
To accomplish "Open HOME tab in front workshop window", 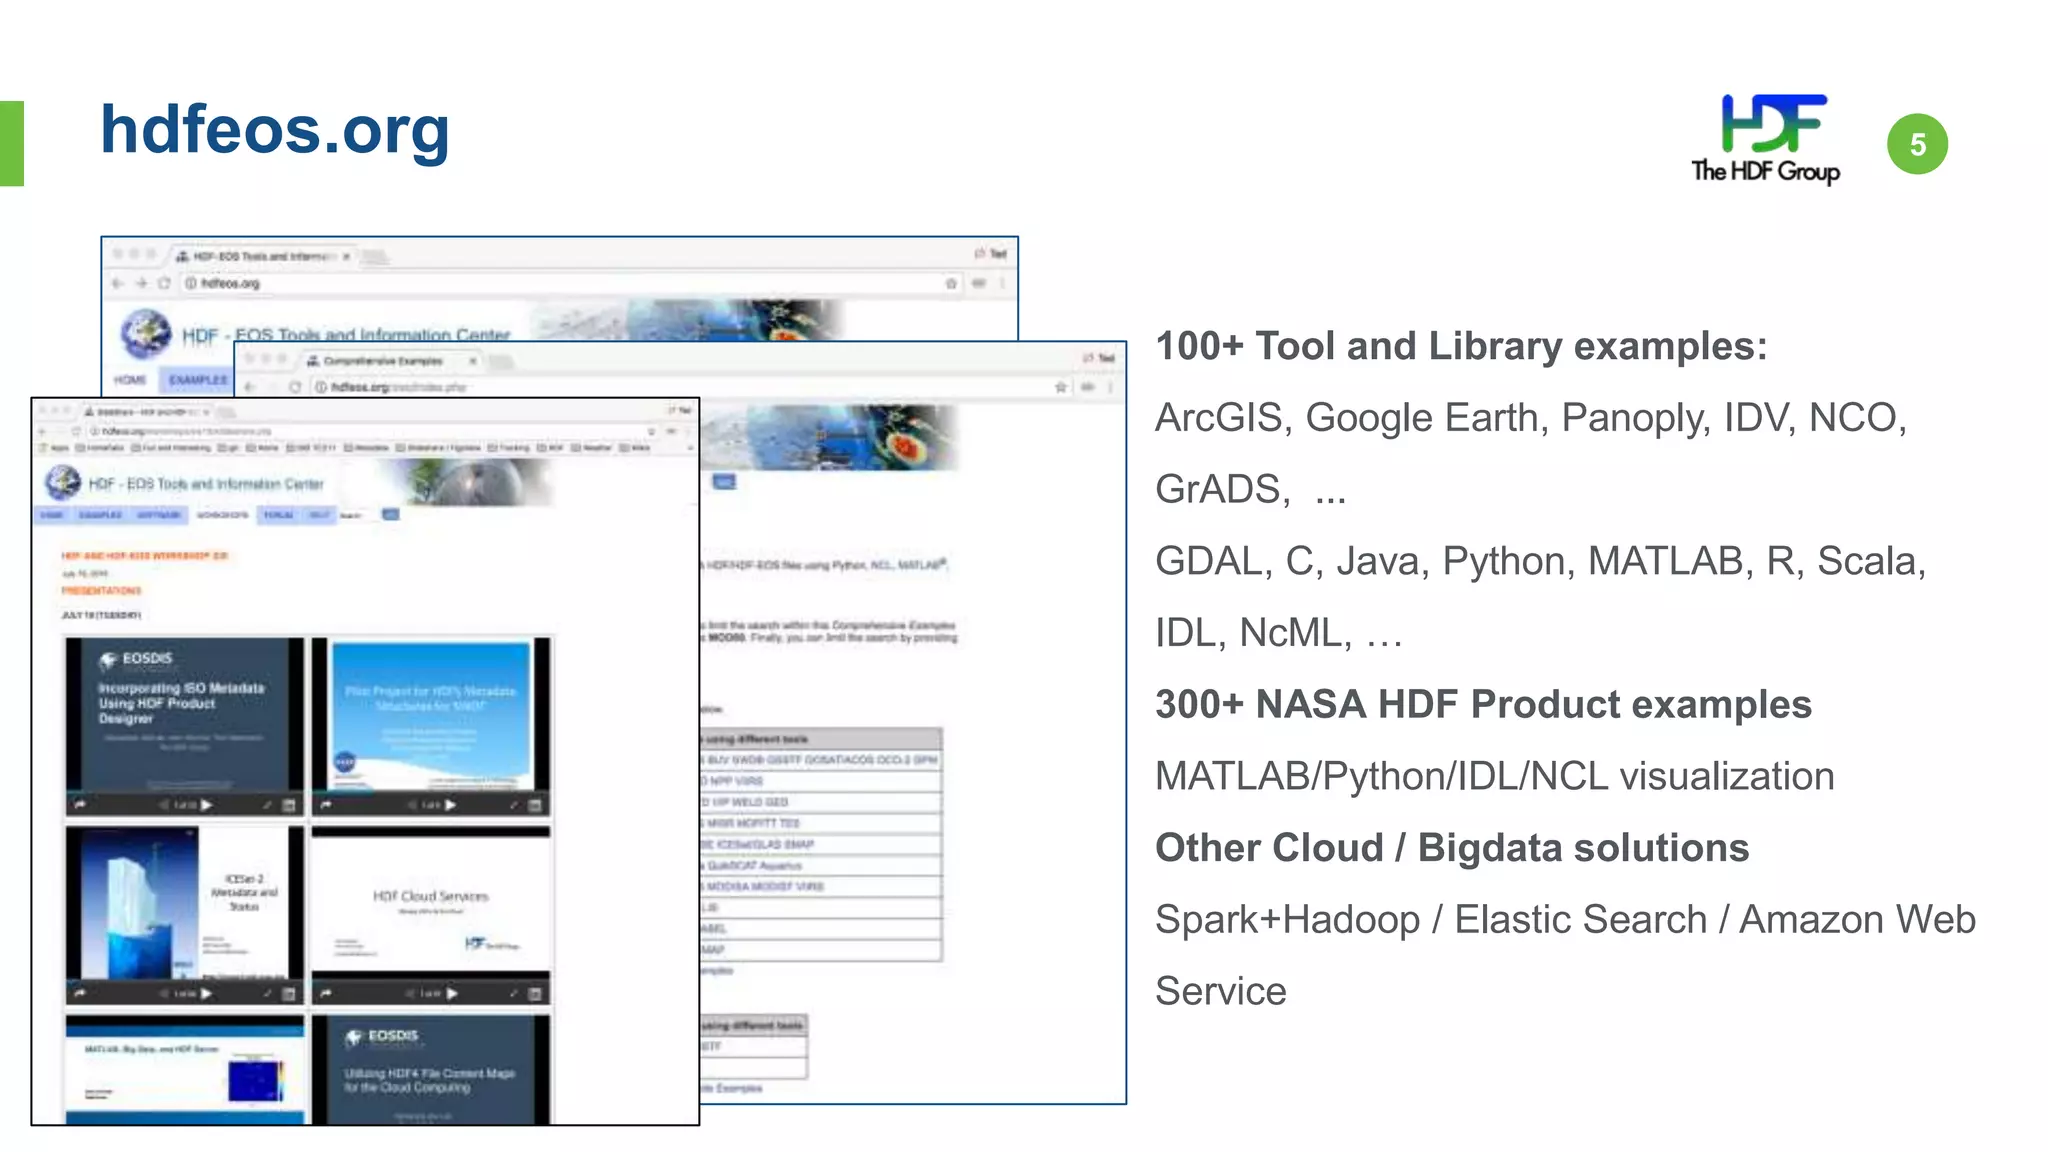I will [x=52, y=515].
